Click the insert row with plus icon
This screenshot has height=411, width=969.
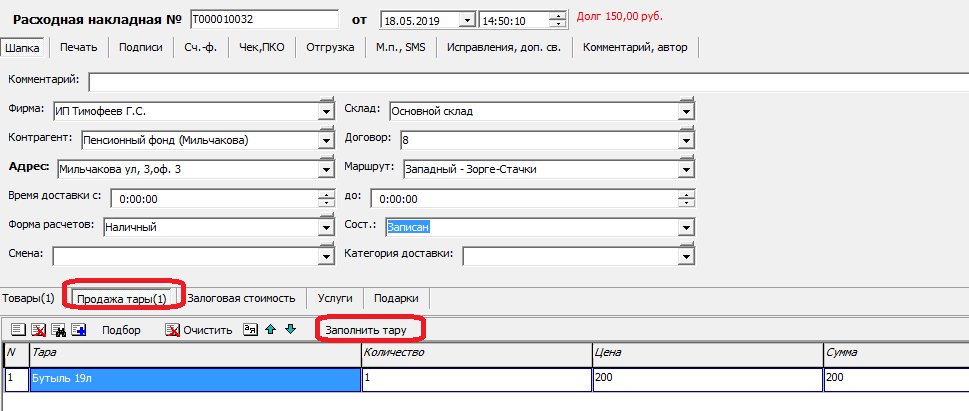tap(79, 329)
